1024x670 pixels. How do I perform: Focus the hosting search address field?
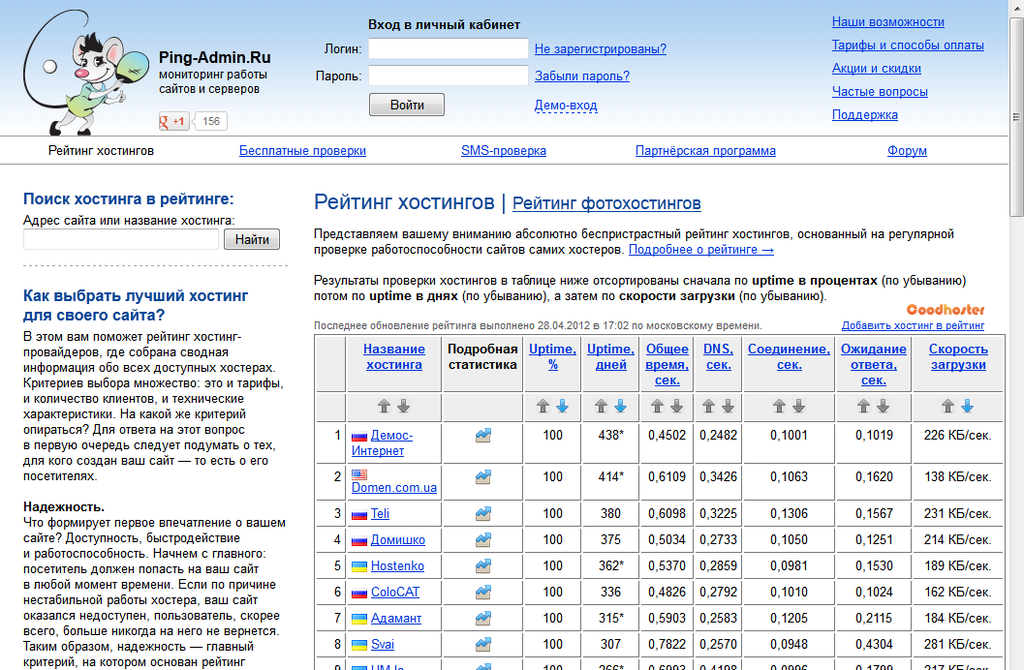click(121, 240)
